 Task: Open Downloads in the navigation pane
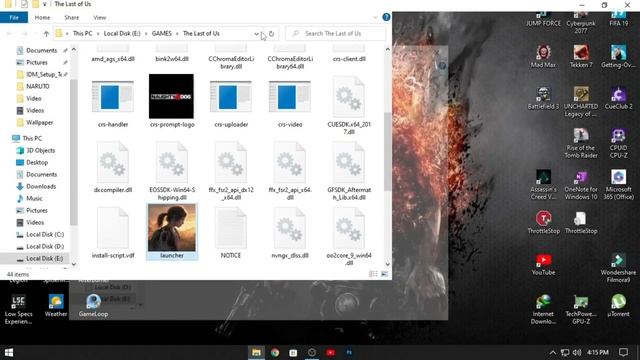[41, 187]
